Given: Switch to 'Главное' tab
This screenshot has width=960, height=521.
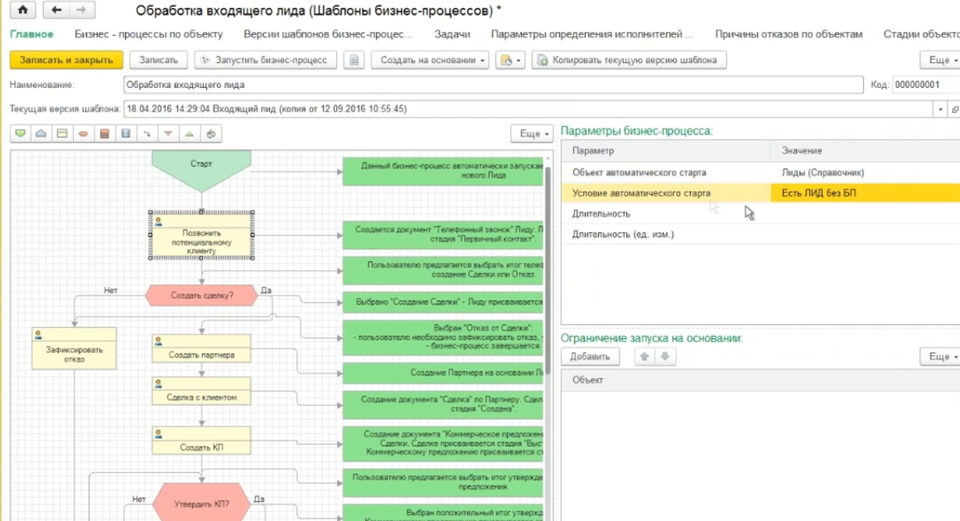Looking at the screenshot, I should (x=32, y=34).
